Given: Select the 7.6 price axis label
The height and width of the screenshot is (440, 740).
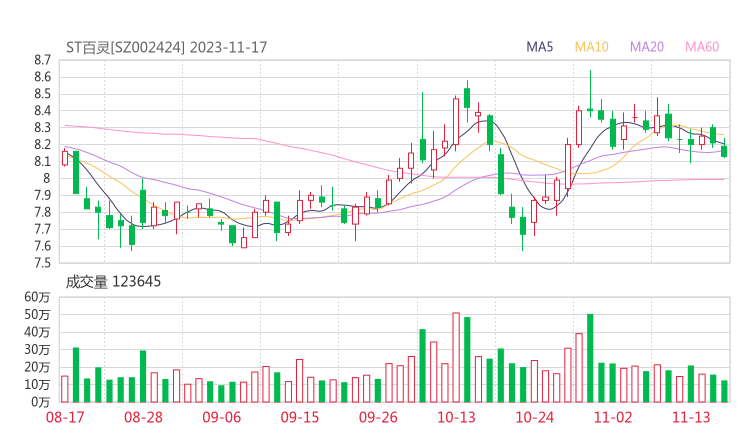Looking at the screenshot, I should (x=42, y=246).
